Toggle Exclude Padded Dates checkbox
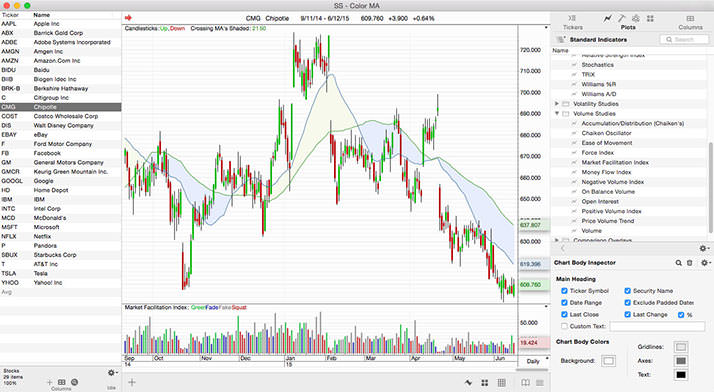 (x=627, y=302)
